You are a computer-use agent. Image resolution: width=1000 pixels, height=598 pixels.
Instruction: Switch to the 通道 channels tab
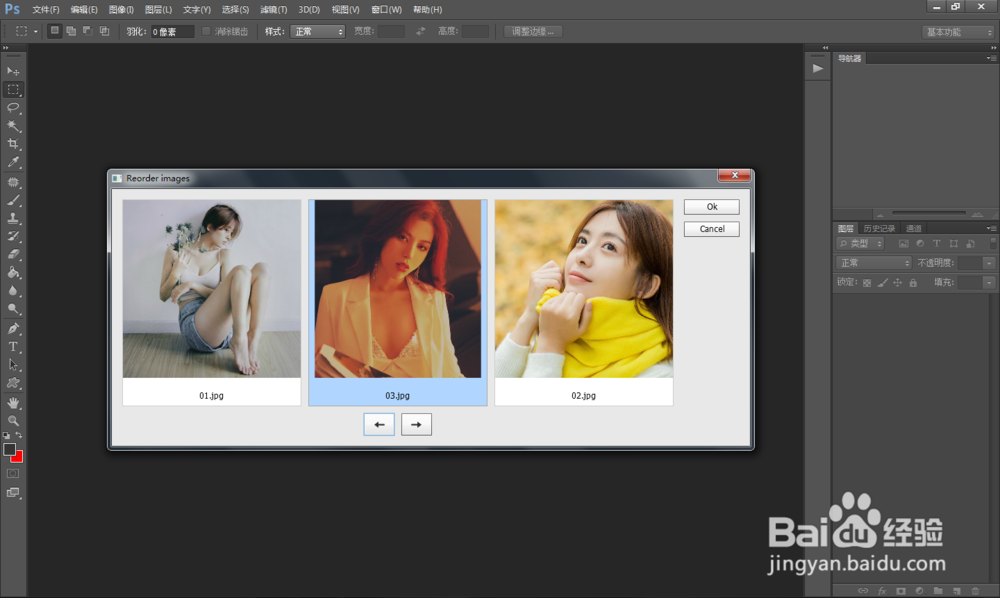point(913,228)
